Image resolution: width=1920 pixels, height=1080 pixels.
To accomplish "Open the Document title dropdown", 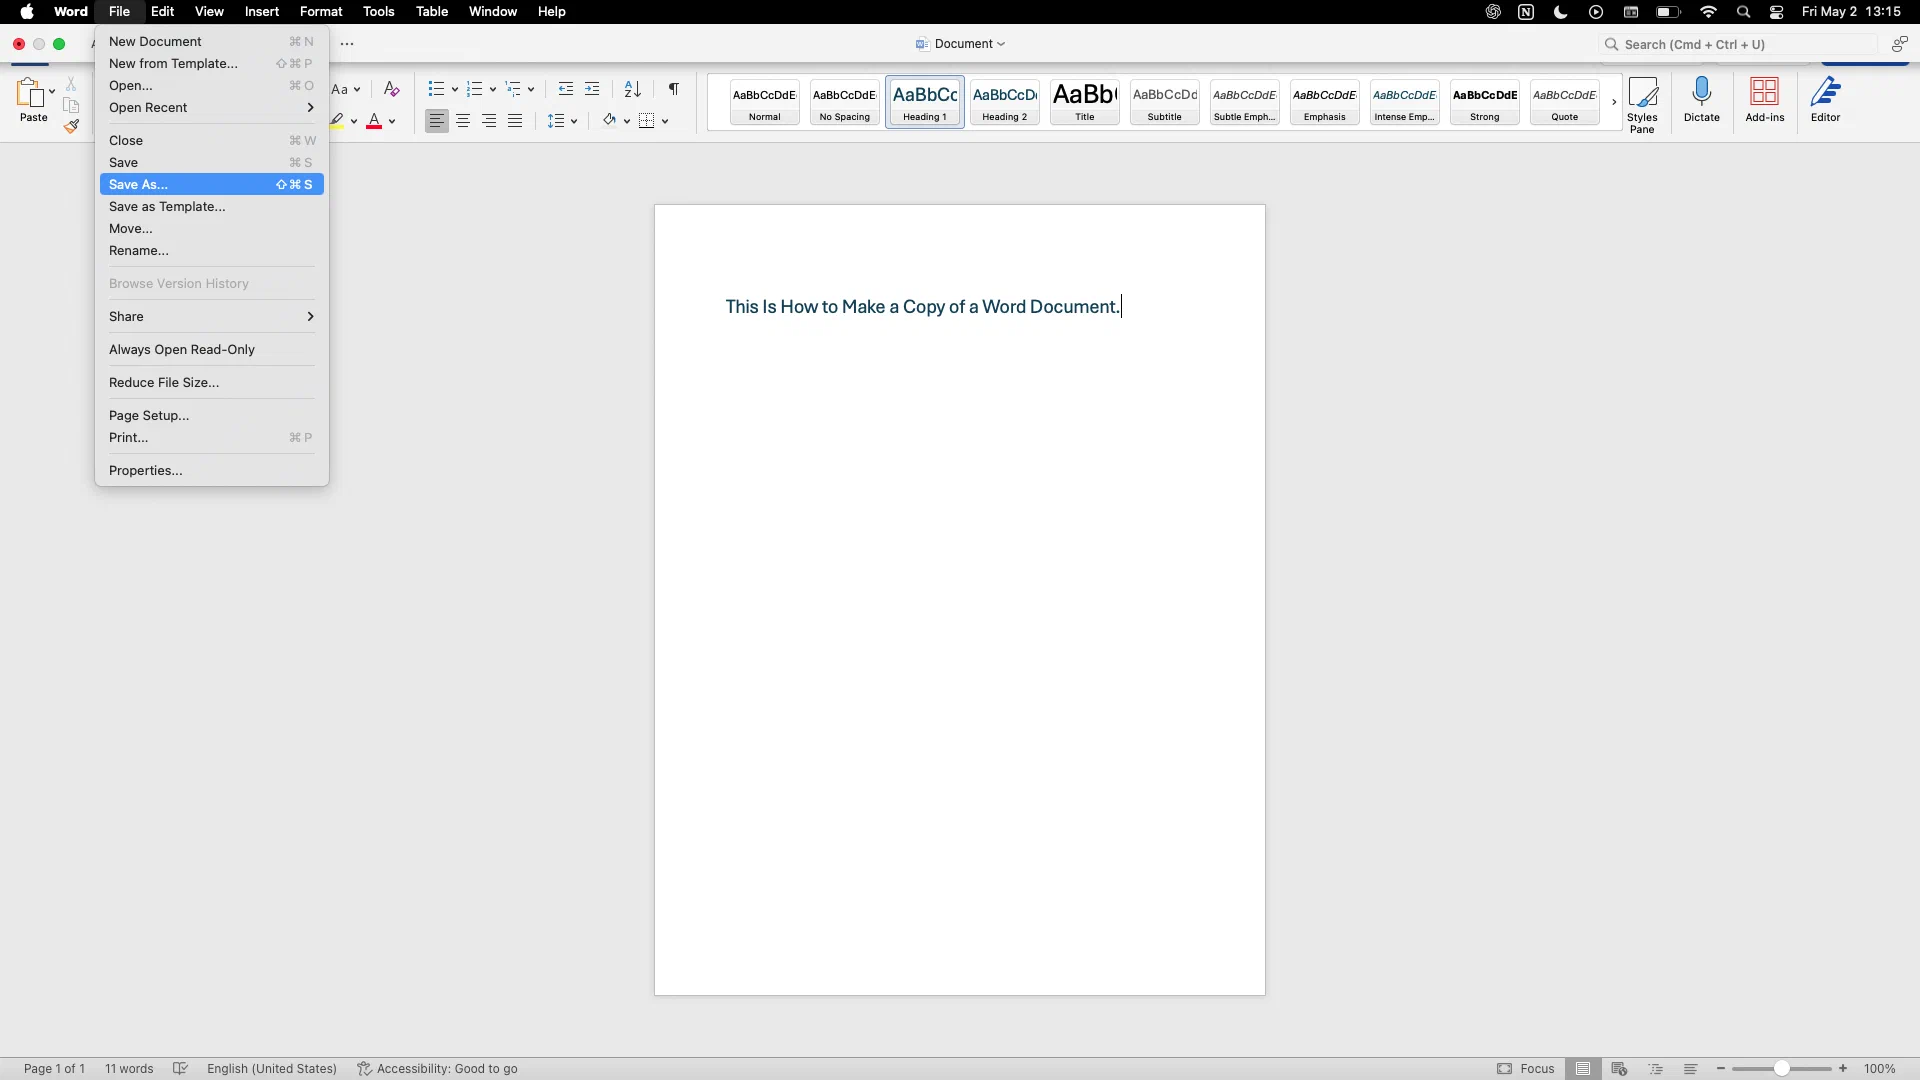I will [x=960, y=44].
